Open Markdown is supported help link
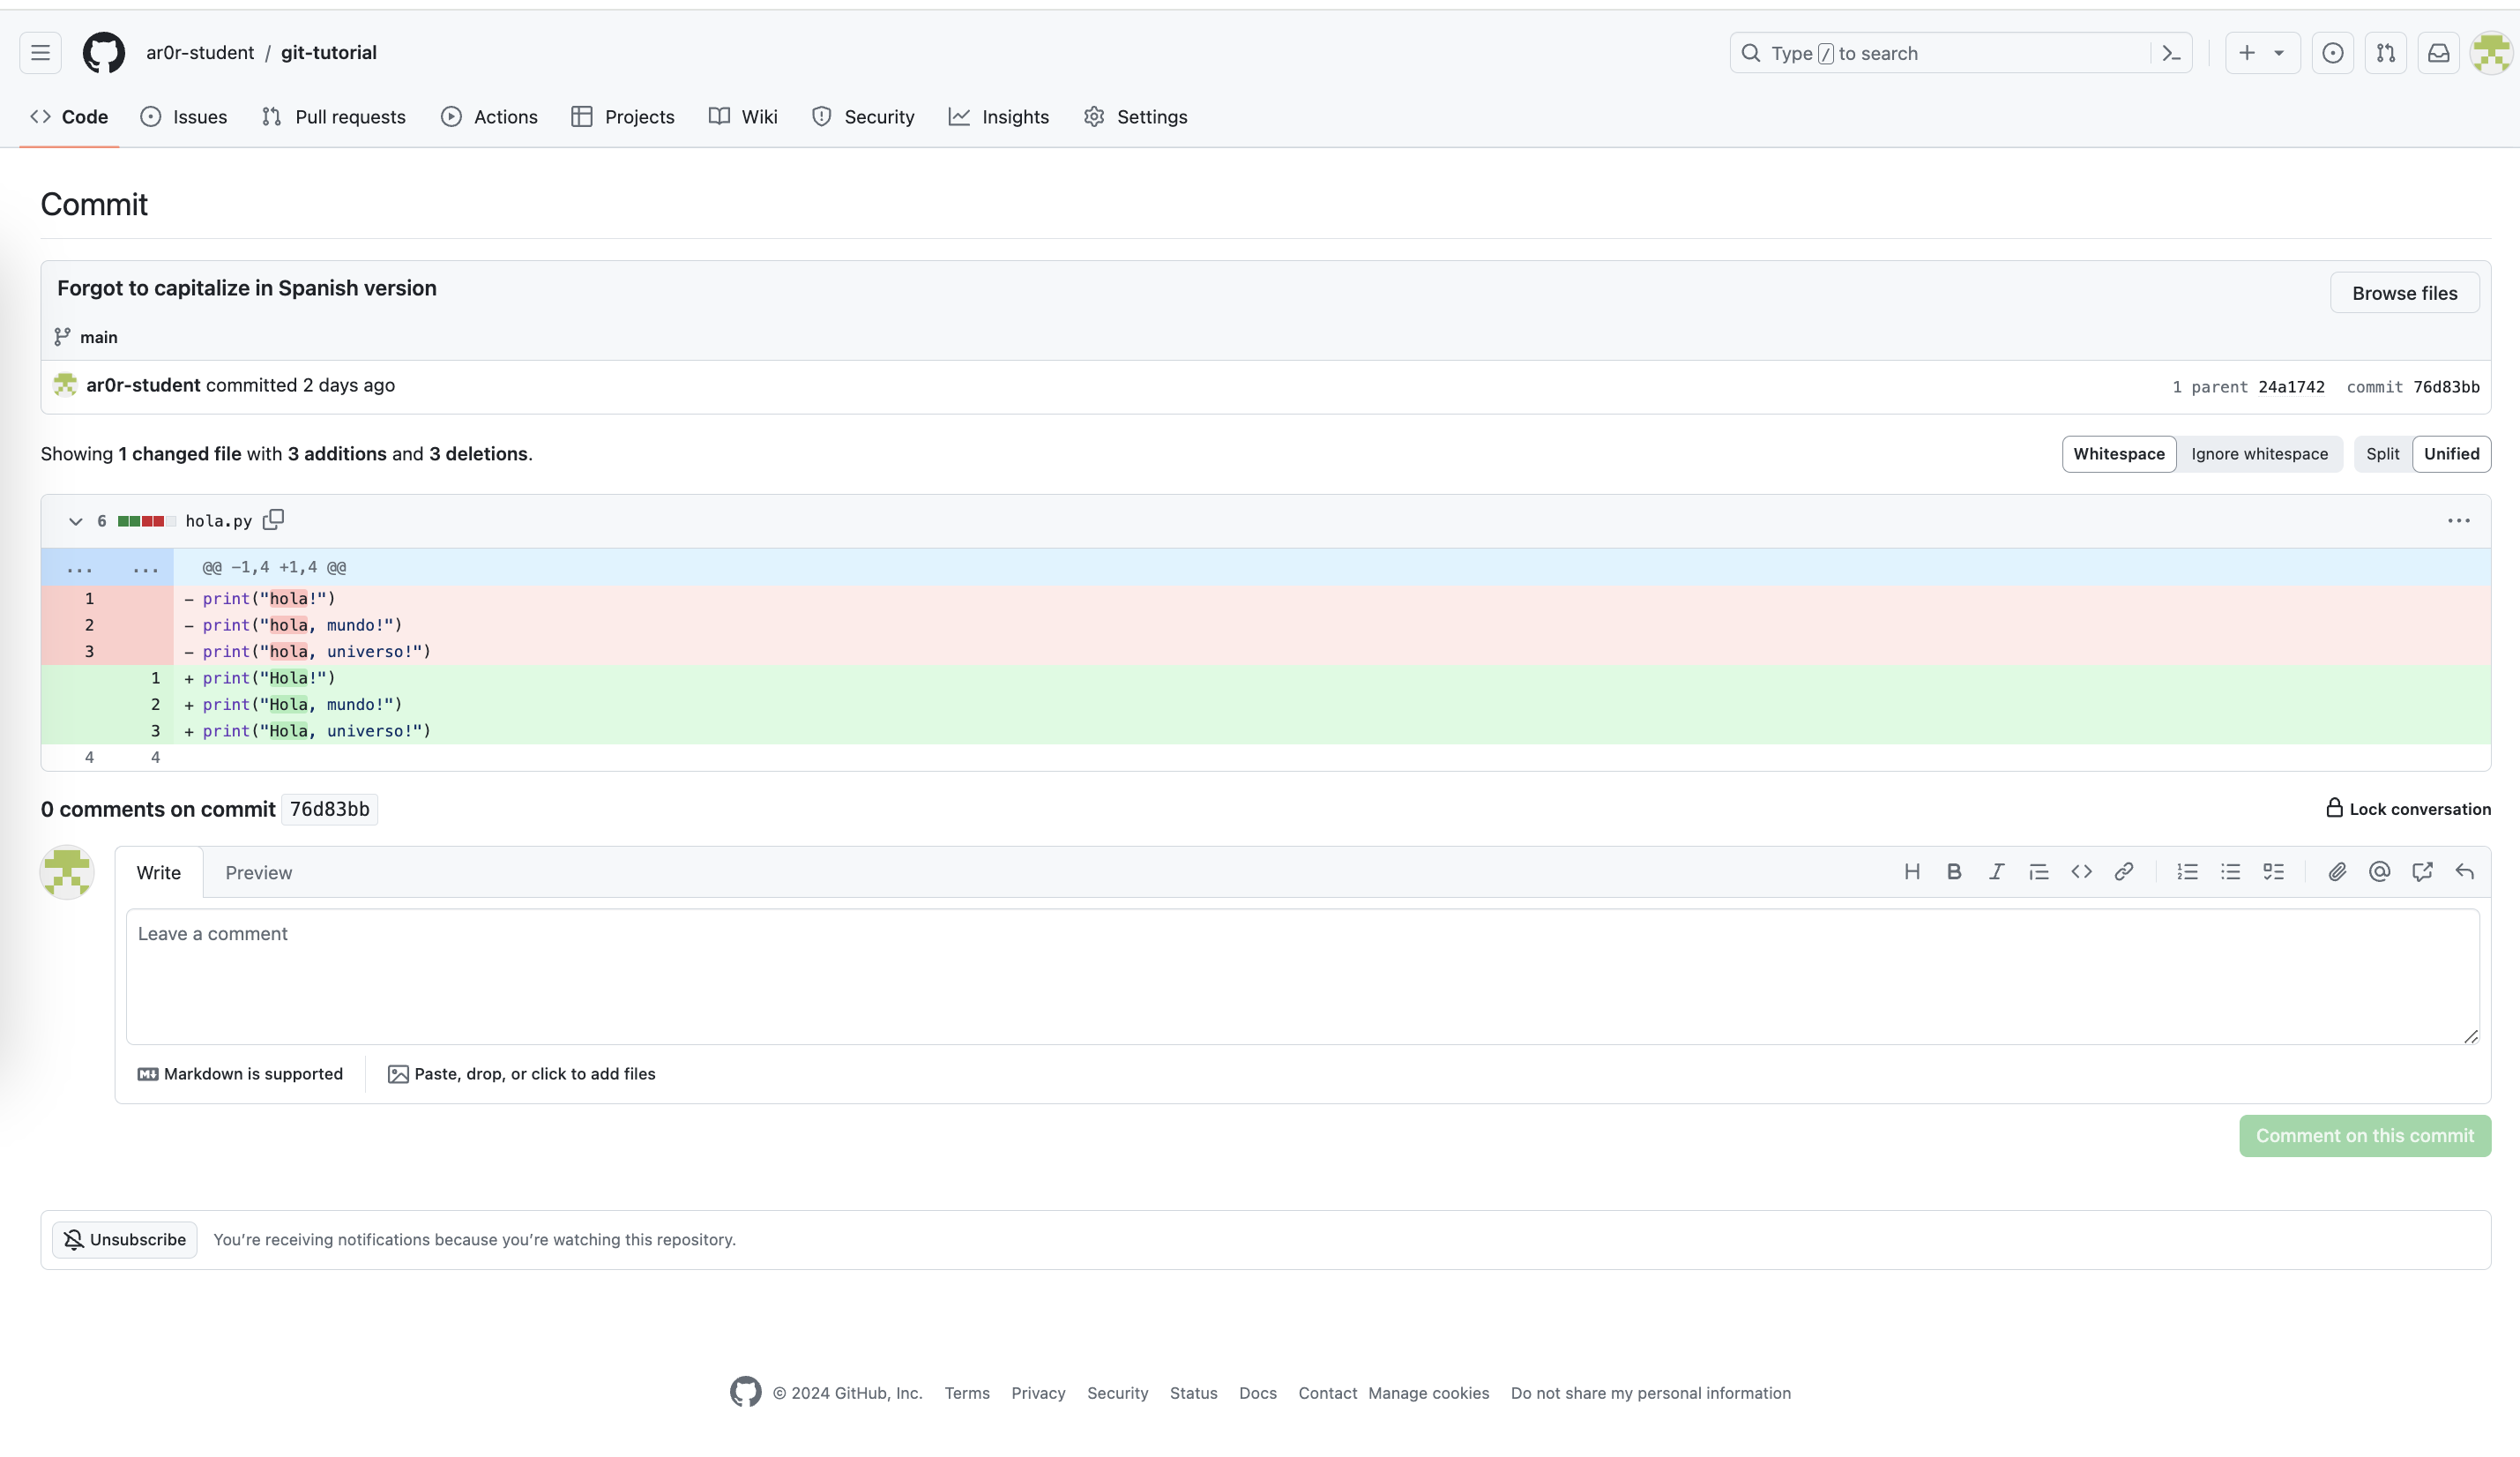The image size is (2520, 1457). 240,1074
